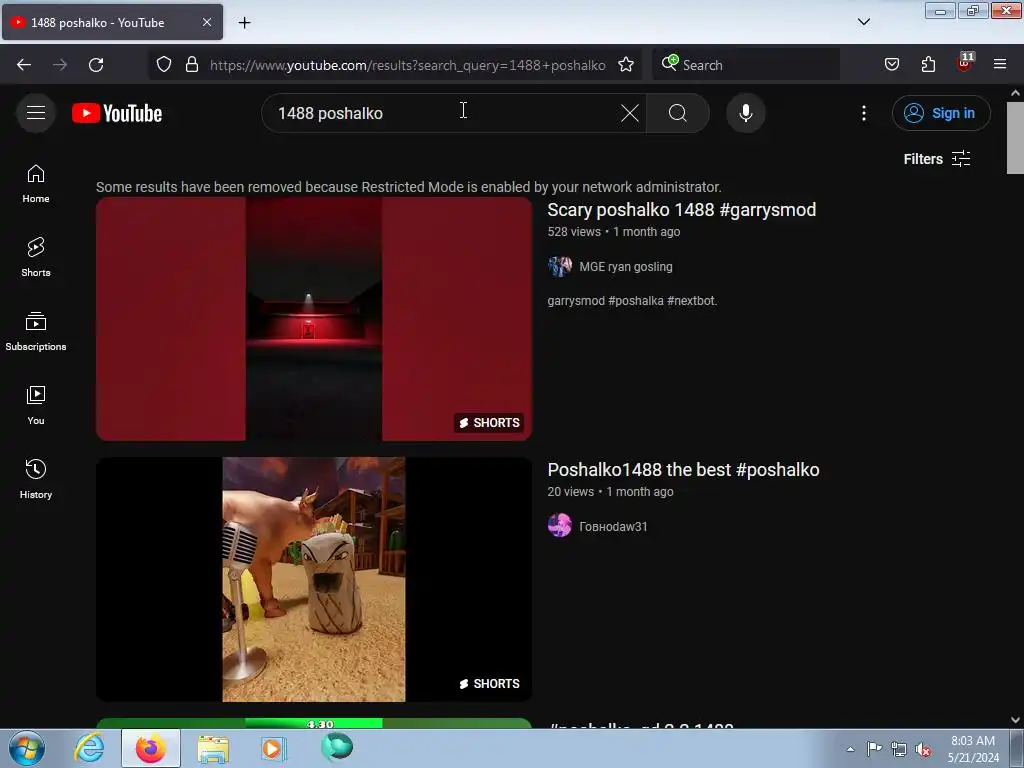Start voice search with the microphone icon
This screenshot has height=768, width=1024.
point(745,113)
